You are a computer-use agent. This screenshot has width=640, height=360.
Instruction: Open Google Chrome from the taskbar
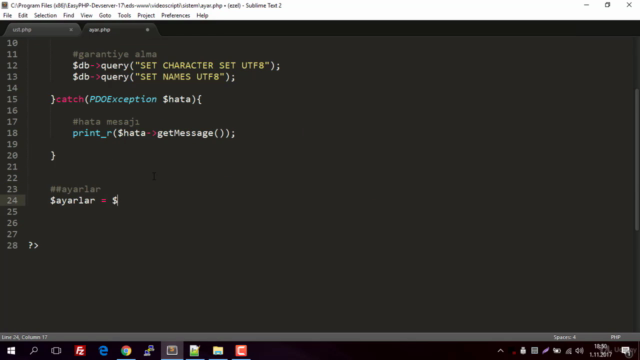(x=126, y=351)
